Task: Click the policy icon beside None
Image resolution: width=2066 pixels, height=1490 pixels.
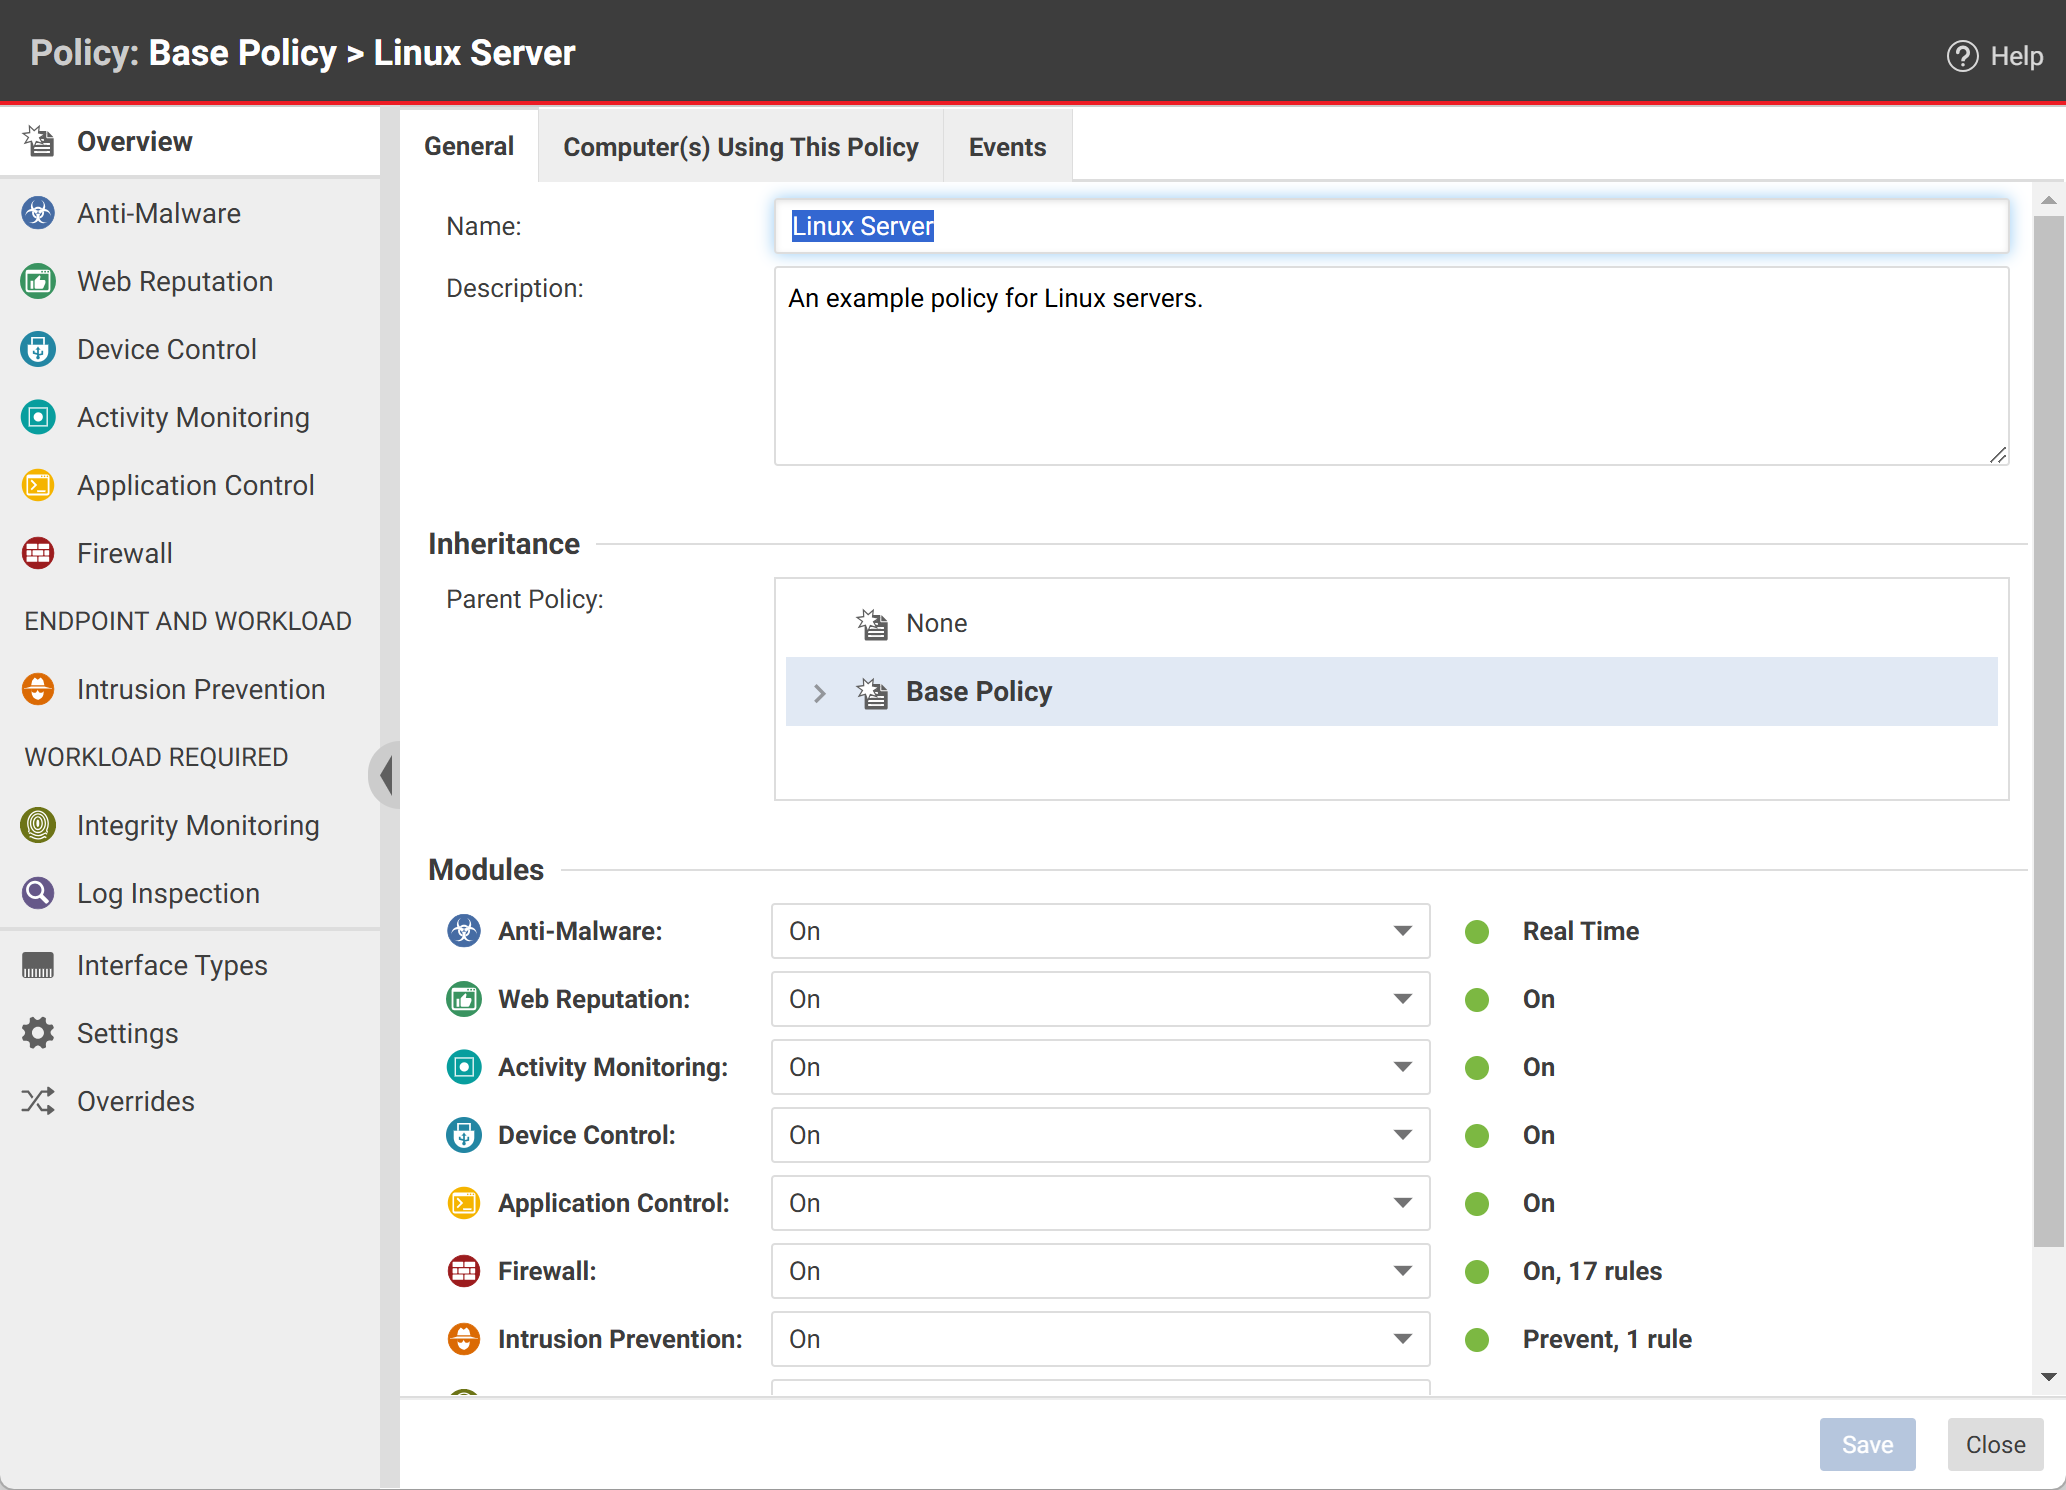Action: [x=872, y=624]
